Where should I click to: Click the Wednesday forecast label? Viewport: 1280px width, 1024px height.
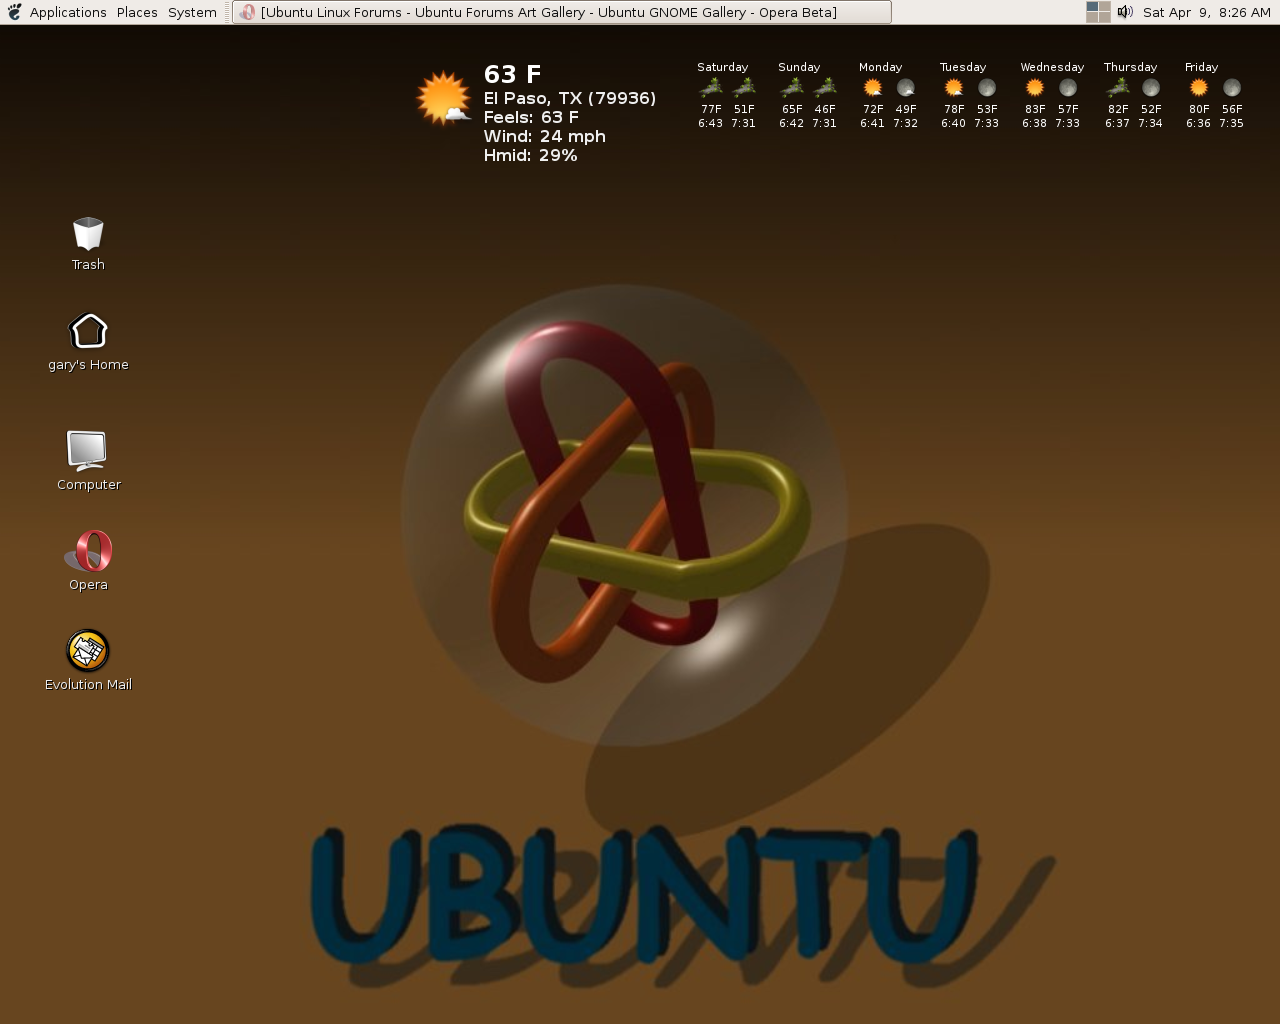[x=1052, y=67]
